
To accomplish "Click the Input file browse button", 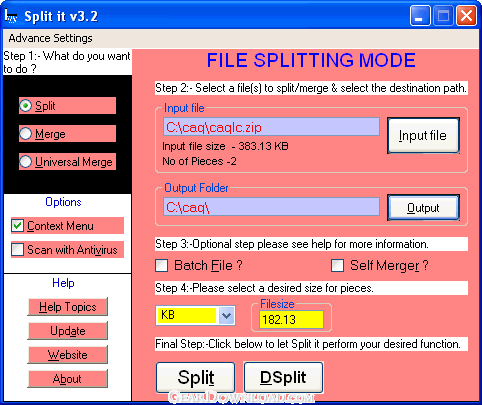I will click(x=423, y=135).
